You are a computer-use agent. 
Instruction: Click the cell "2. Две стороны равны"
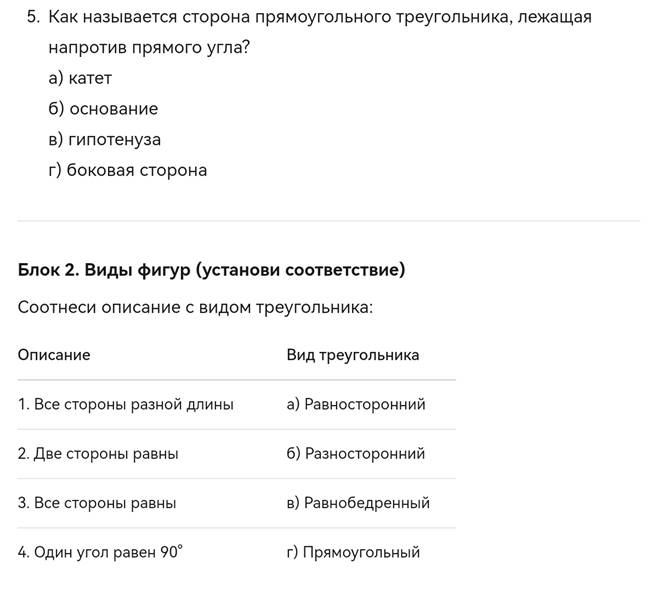(x=98, y=453)
